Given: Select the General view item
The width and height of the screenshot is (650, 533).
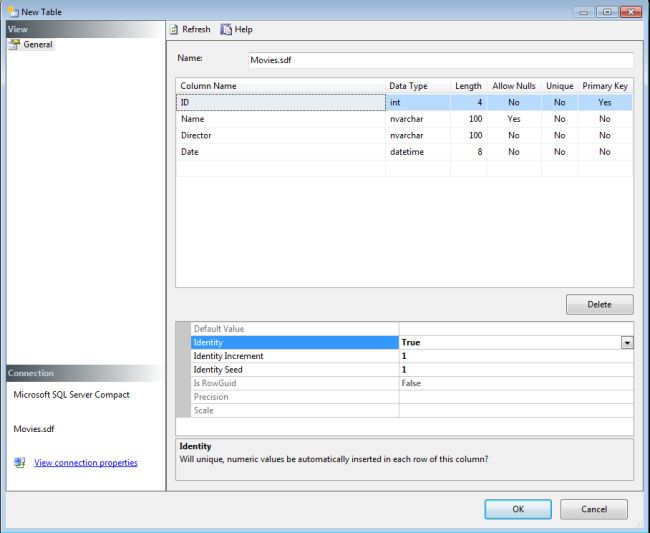Looking at the screenshot, I should pos(31,44).
